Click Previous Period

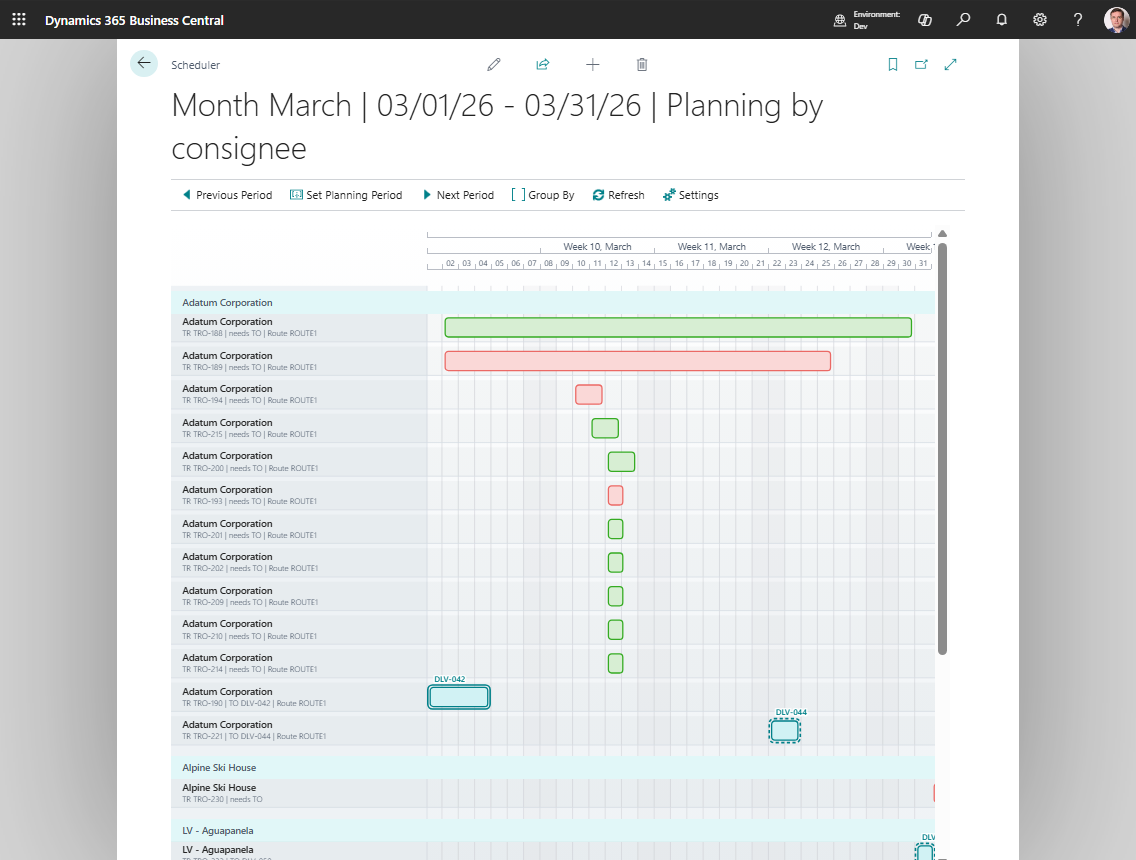point(227,195)
